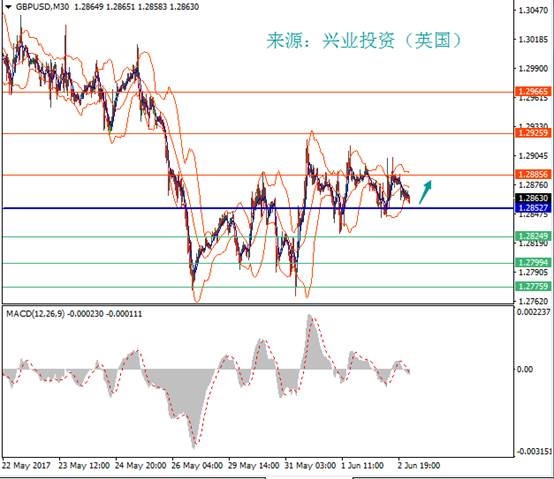This screenshot has height=479, width=554.
Task: Click the orange 1.29665 resistance price tag
Action: tap(533, 92)
